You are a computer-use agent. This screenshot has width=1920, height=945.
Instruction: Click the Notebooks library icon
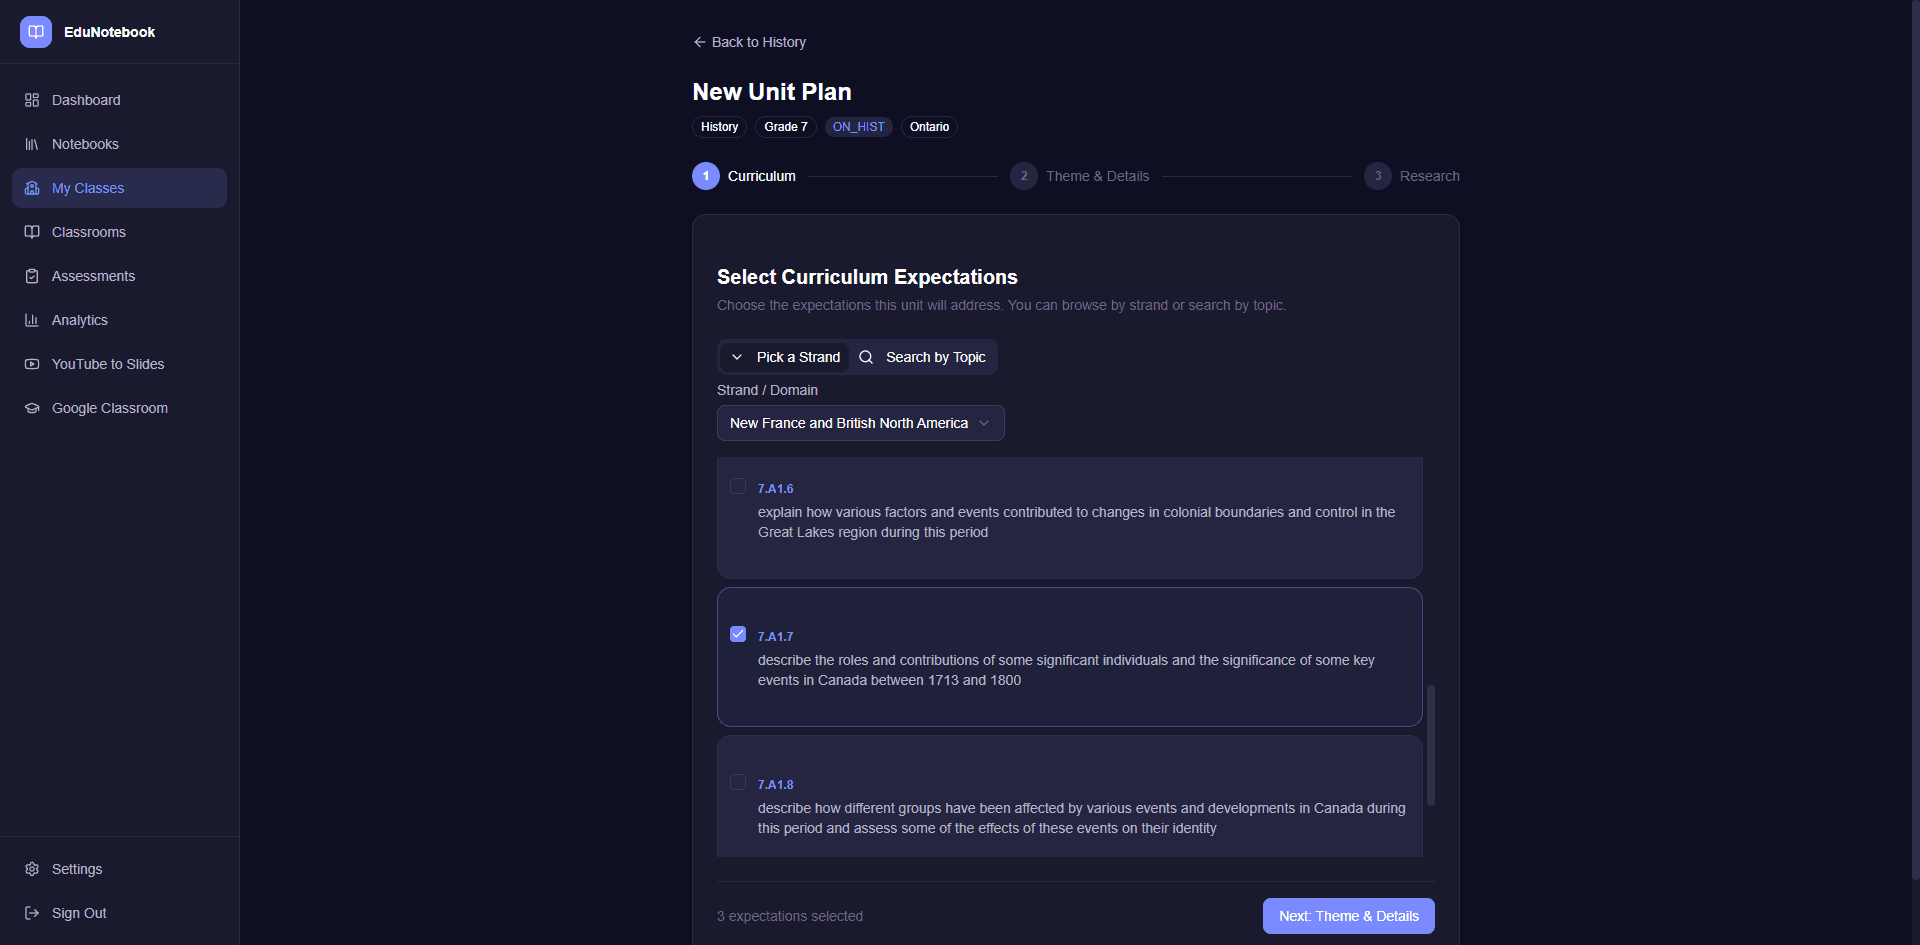click(32, 144)
